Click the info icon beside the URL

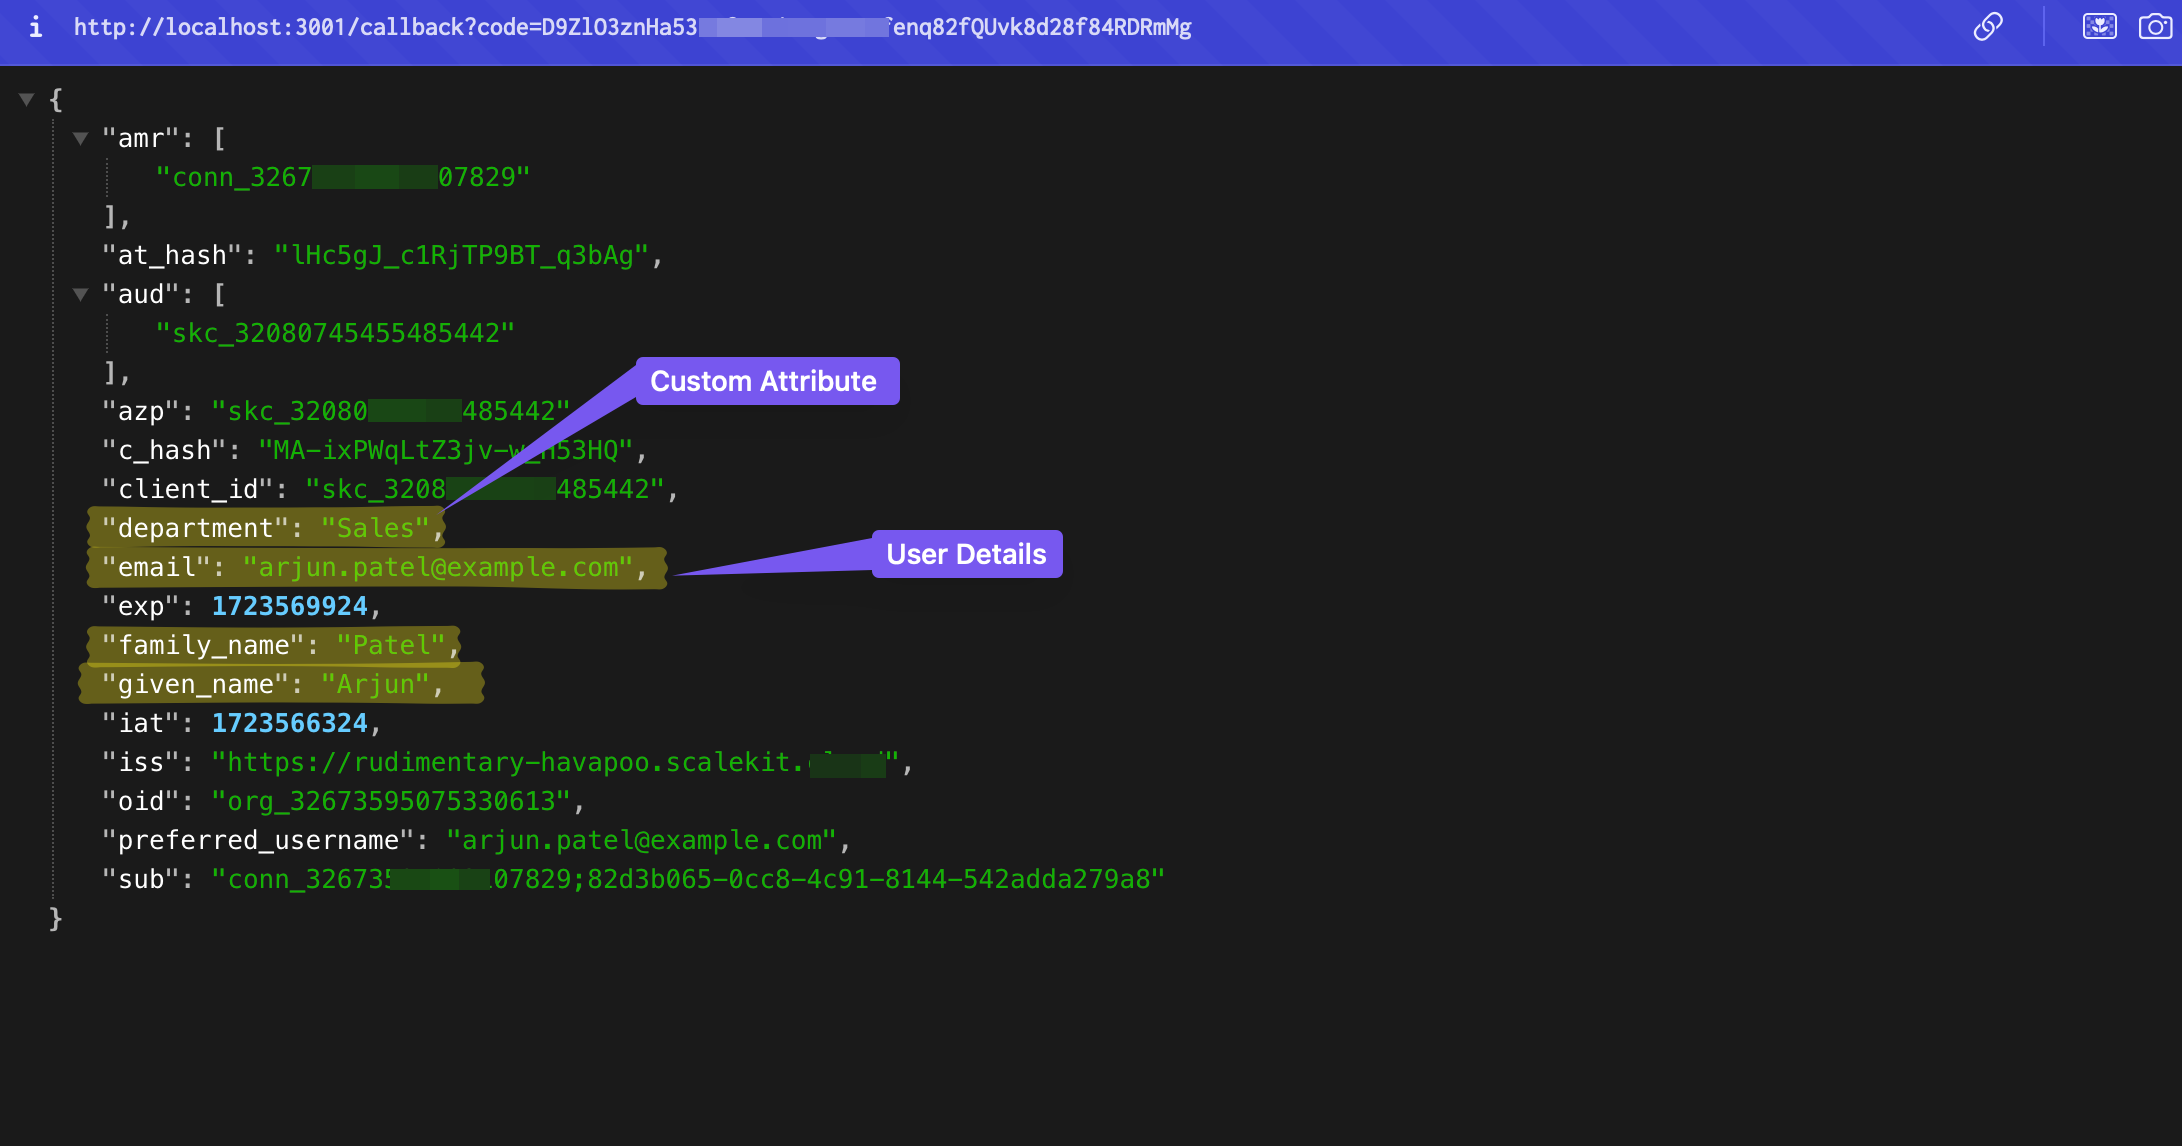36,27
